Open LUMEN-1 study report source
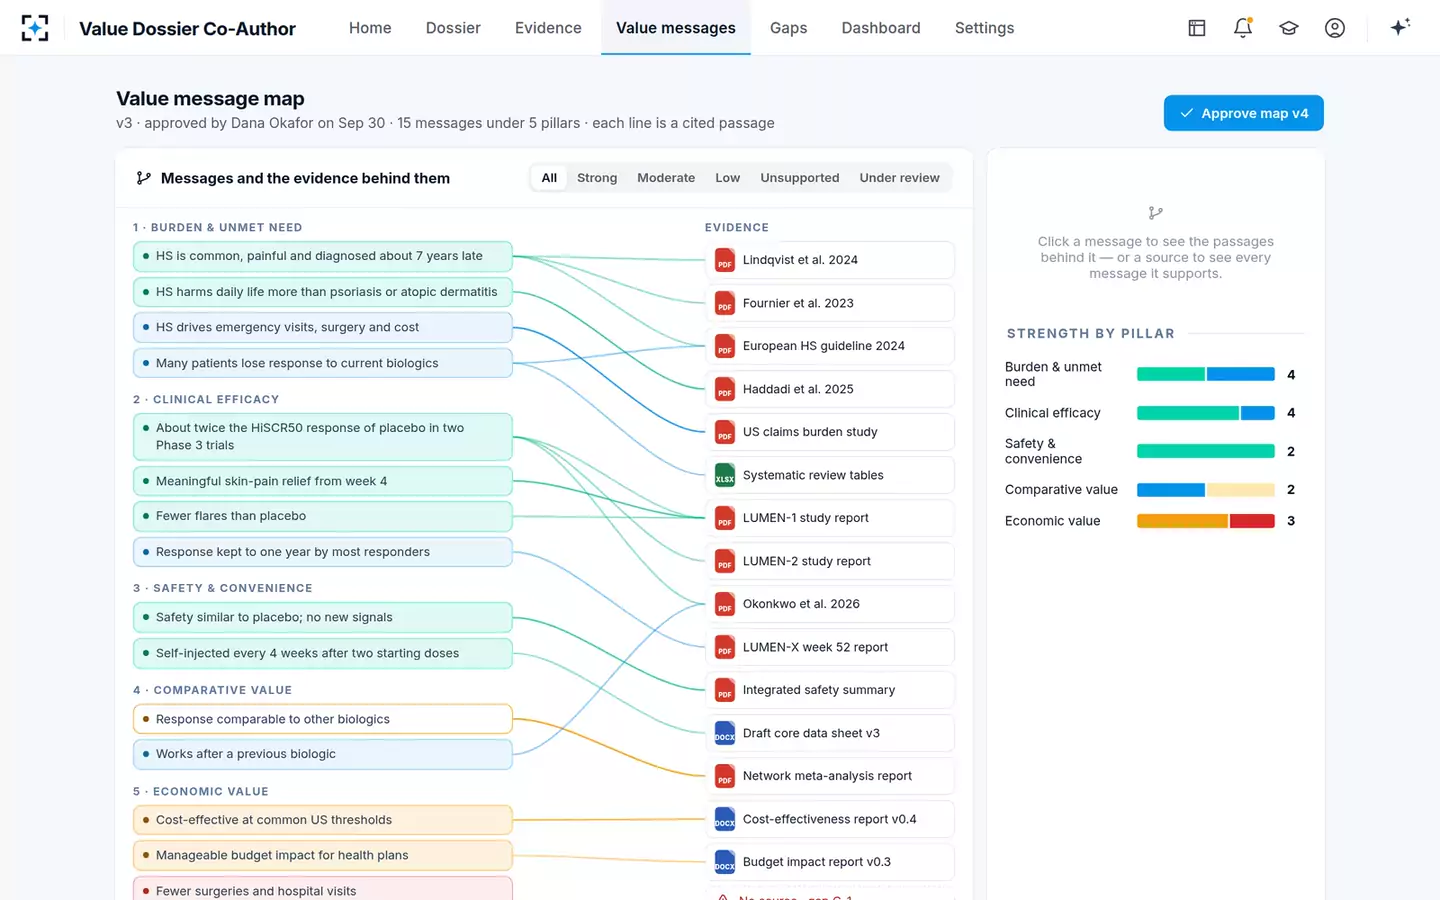 [831, 518]
